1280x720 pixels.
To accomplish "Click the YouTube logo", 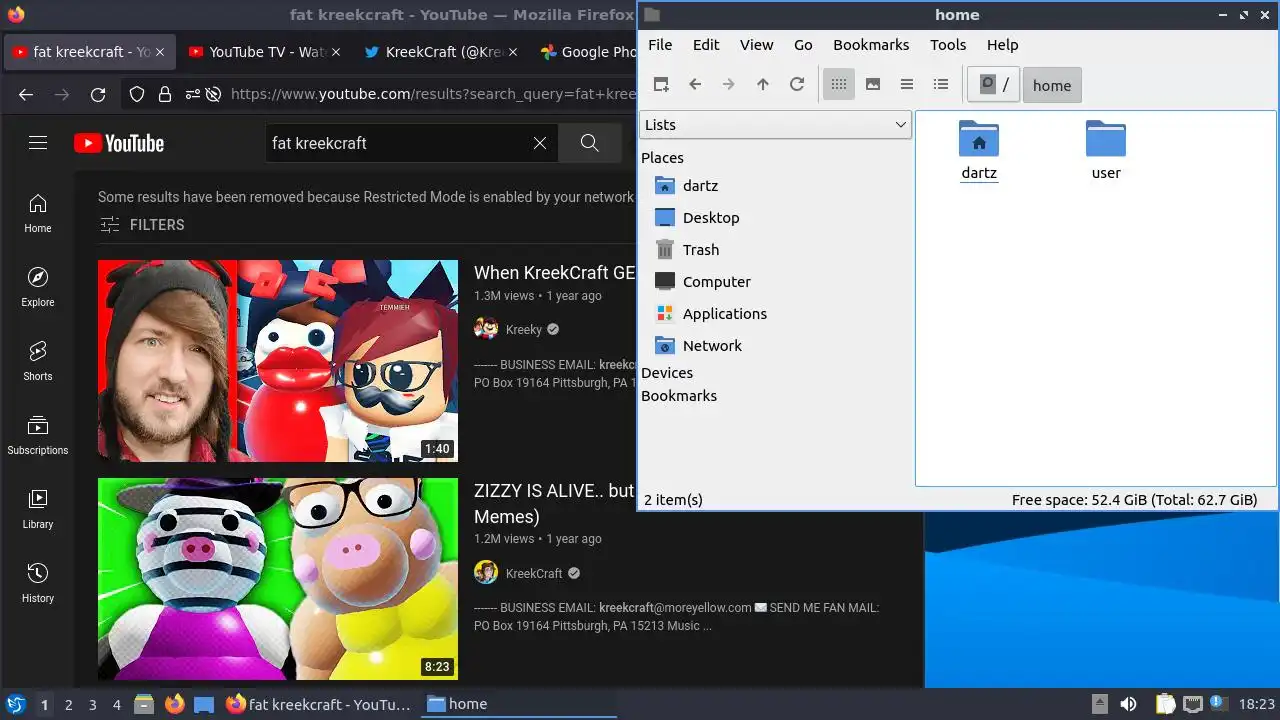I will (119, 143).
